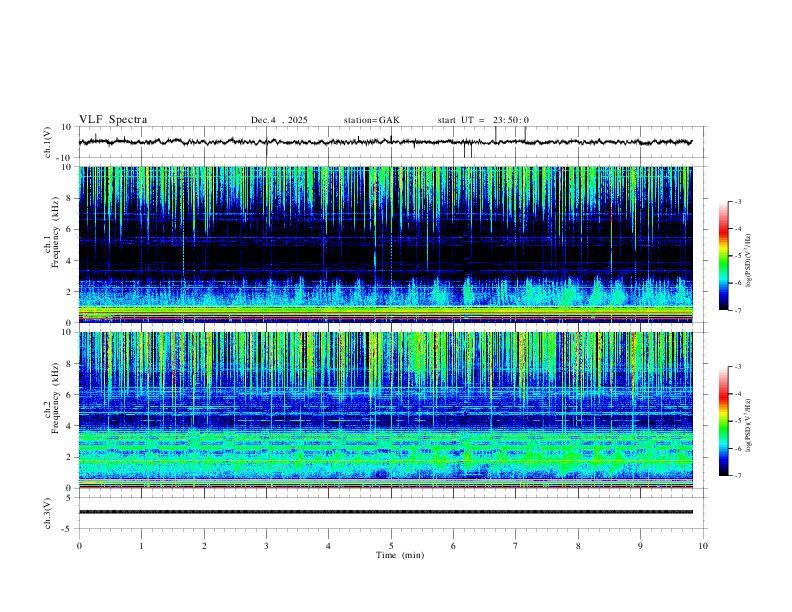Image resolution: width=792 pixels, height=612 pixels.
Task: Click the ch.2 color bar '-7' label
Action: coord(737,476)
